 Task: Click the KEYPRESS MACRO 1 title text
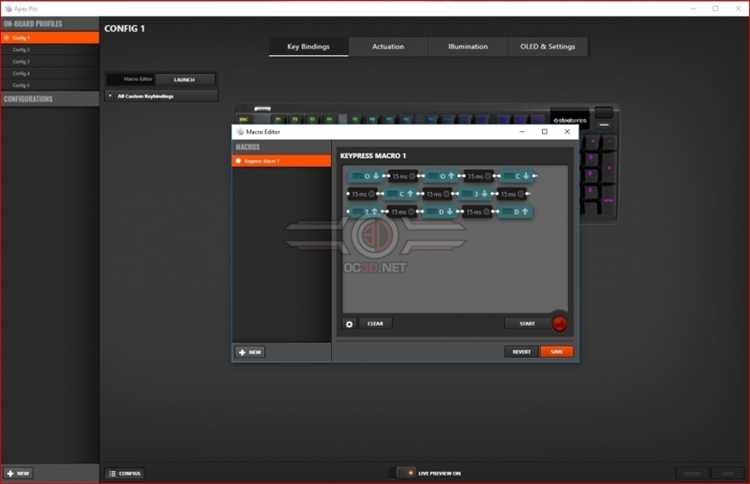[x=373, y=155]
